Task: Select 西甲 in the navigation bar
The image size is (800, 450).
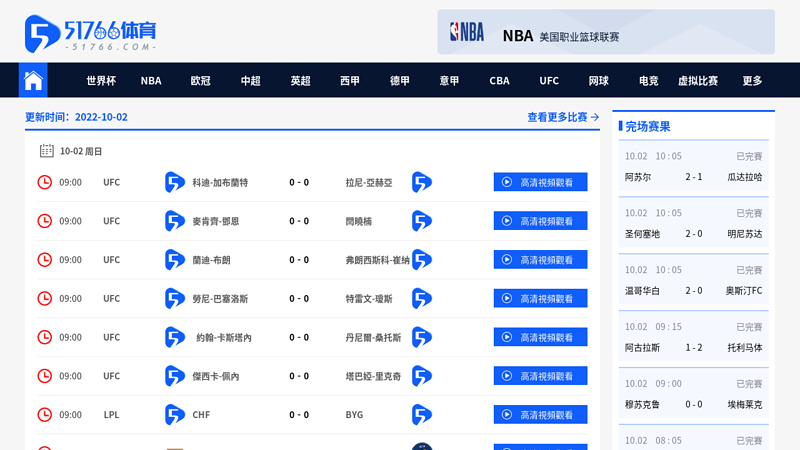Action: click(x=350, y=81)
